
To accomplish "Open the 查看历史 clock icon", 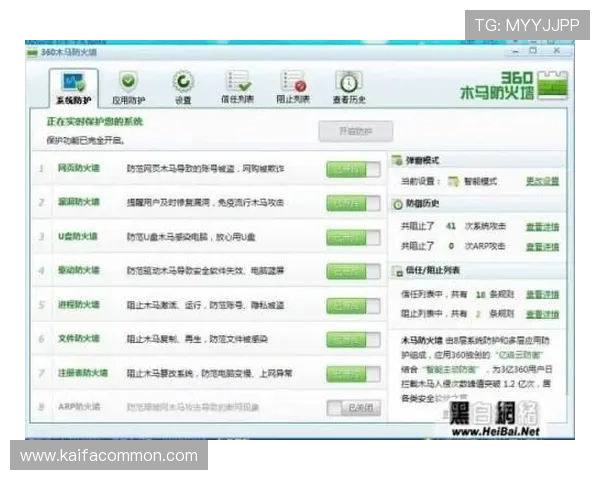I will click(x=349, y=82).
